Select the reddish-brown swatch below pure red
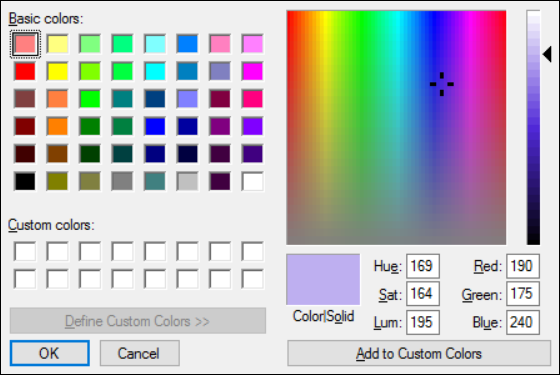The height and width of the screenshot is (375, 560). coord(25,99)
